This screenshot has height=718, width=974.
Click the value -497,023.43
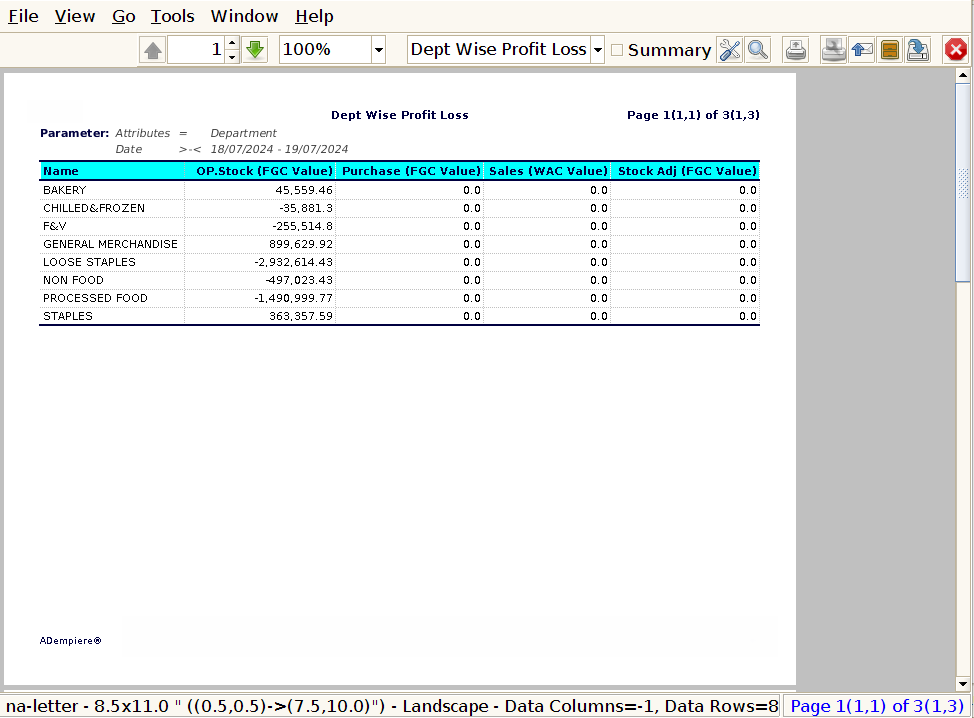point(299,280)
